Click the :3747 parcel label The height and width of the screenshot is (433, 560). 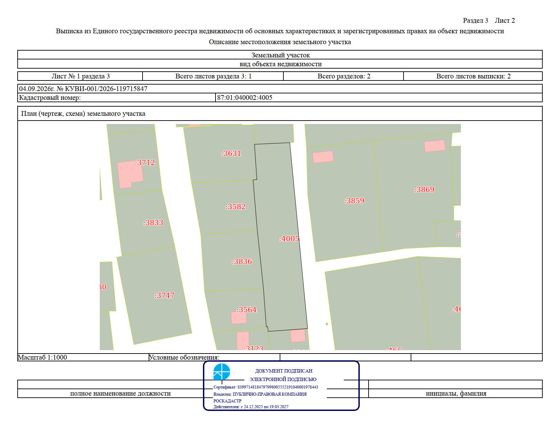point(165,295)
